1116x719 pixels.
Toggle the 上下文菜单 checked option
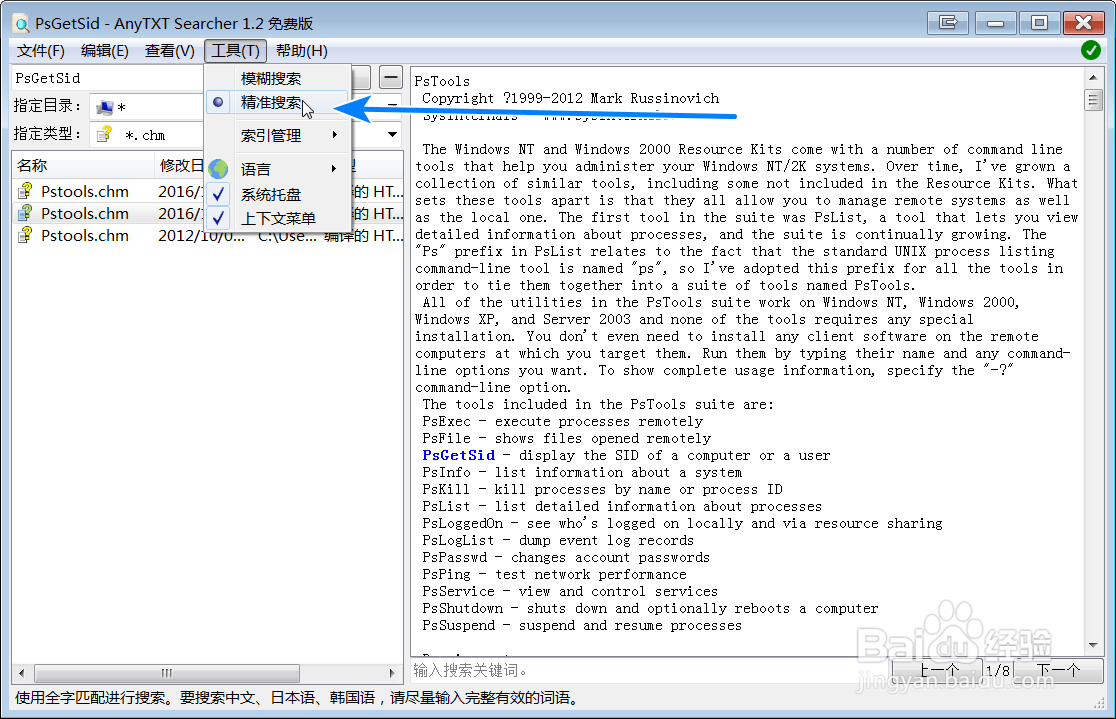(x=278, y=219)
